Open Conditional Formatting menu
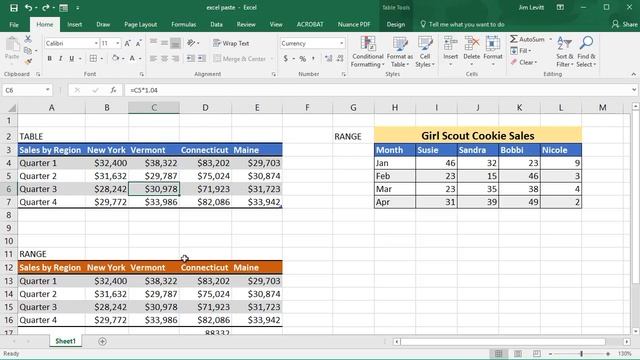The width and height of the screenshot is (640, 360). 368,52
